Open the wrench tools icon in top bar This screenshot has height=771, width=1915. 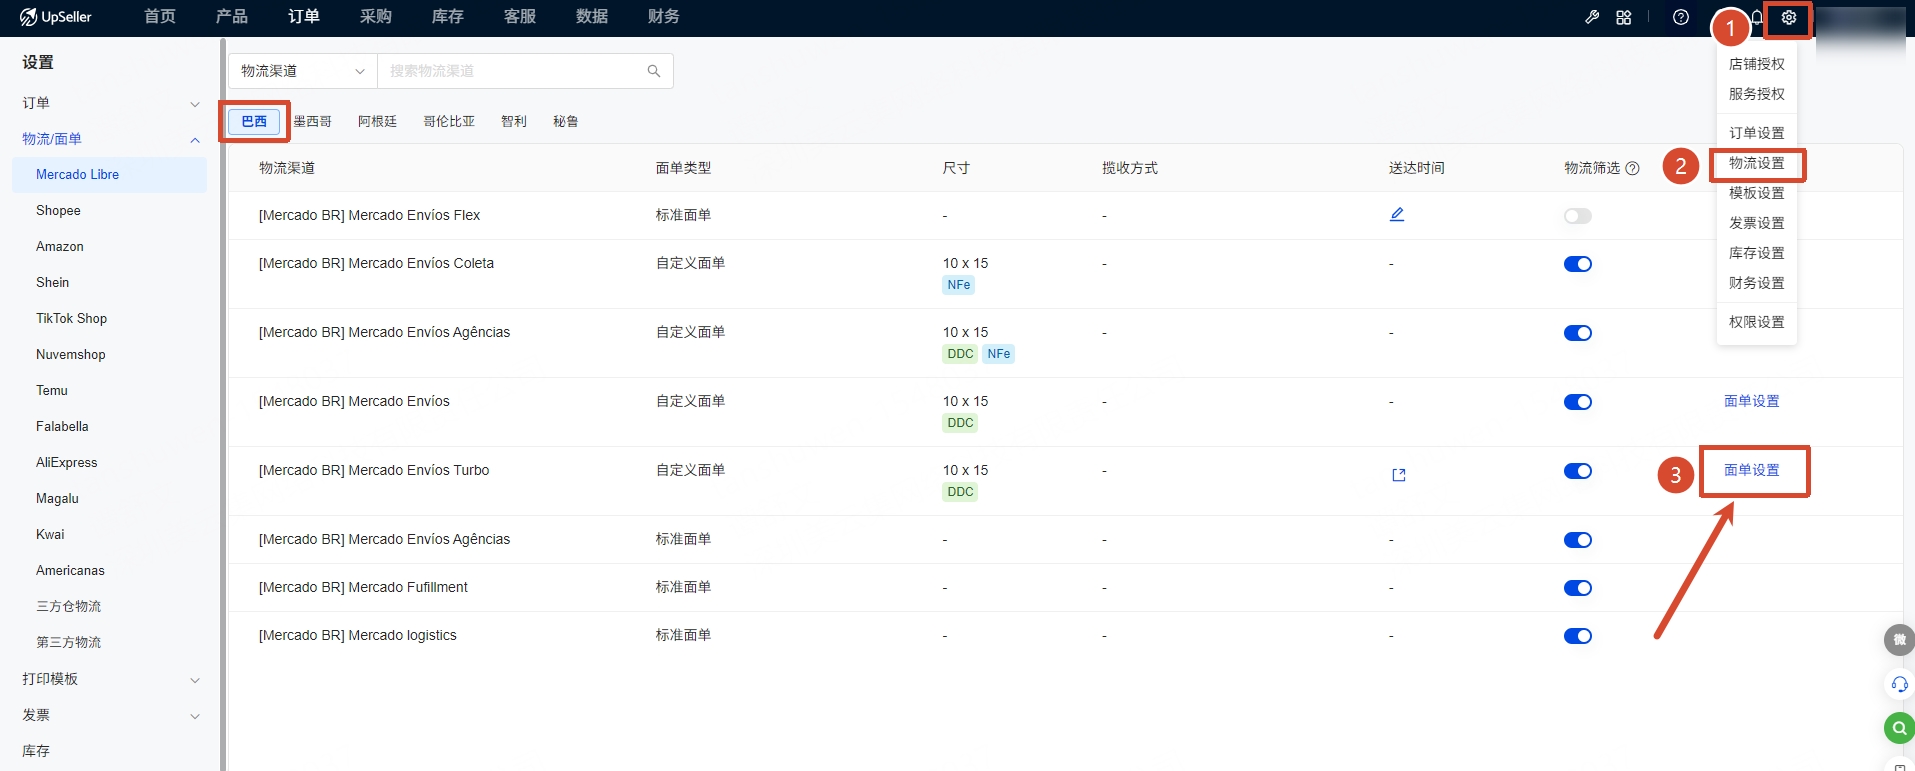[1592, 17]
